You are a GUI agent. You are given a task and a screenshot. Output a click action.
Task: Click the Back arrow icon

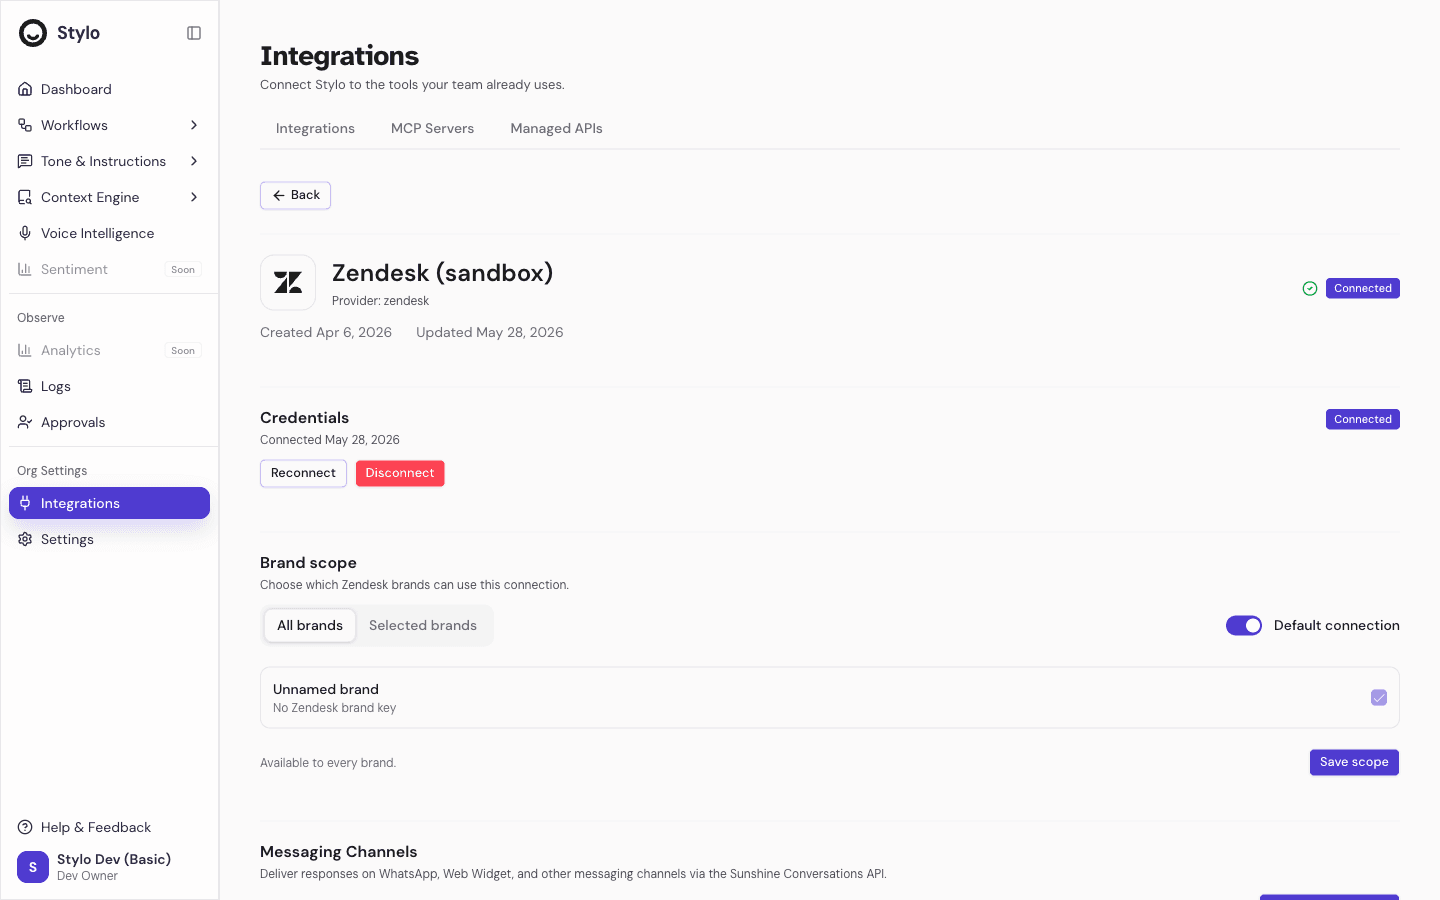(x=279, y=195)
